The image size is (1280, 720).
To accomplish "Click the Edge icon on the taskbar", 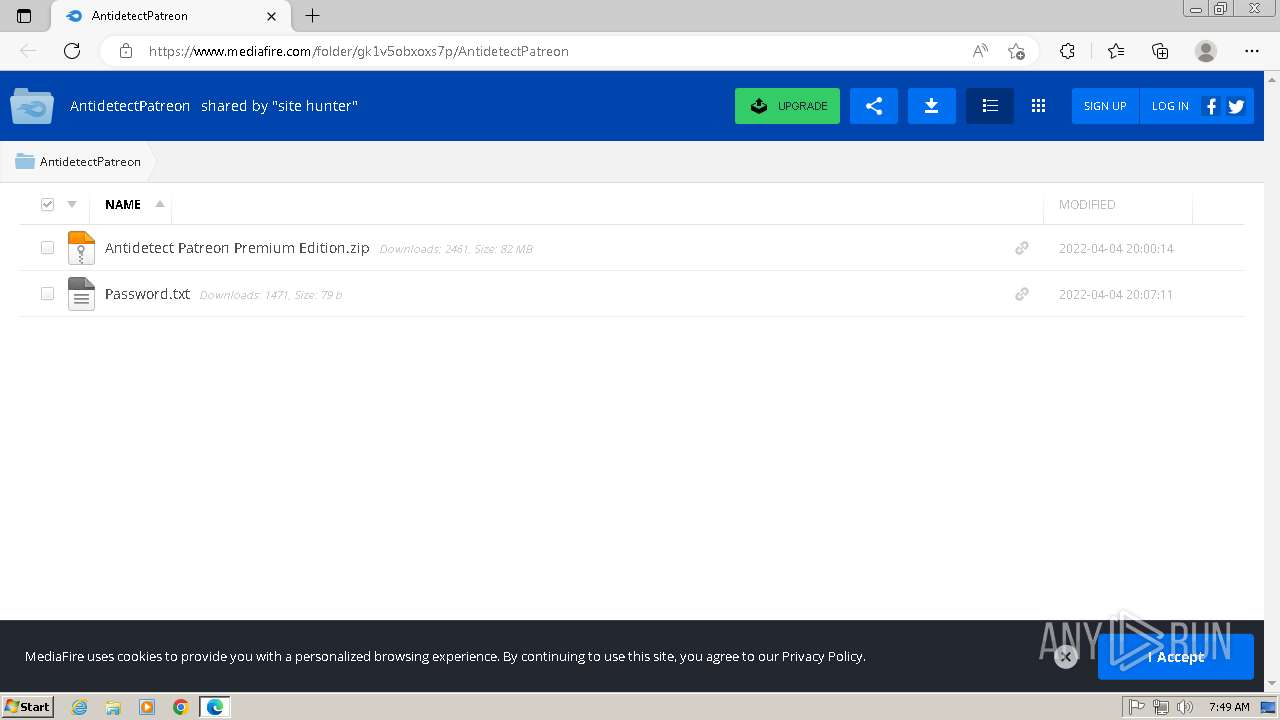I will click(x=215, y=707).
